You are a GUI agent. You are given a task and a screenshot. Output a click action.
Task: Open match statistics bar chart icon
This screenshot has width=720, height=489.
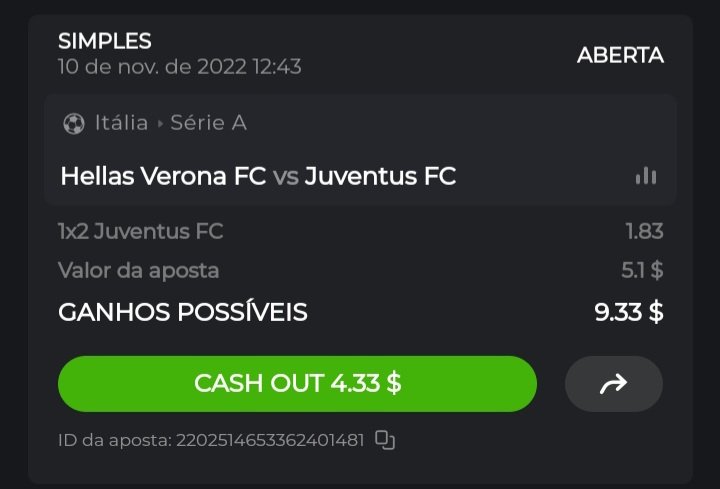[646, 176]
